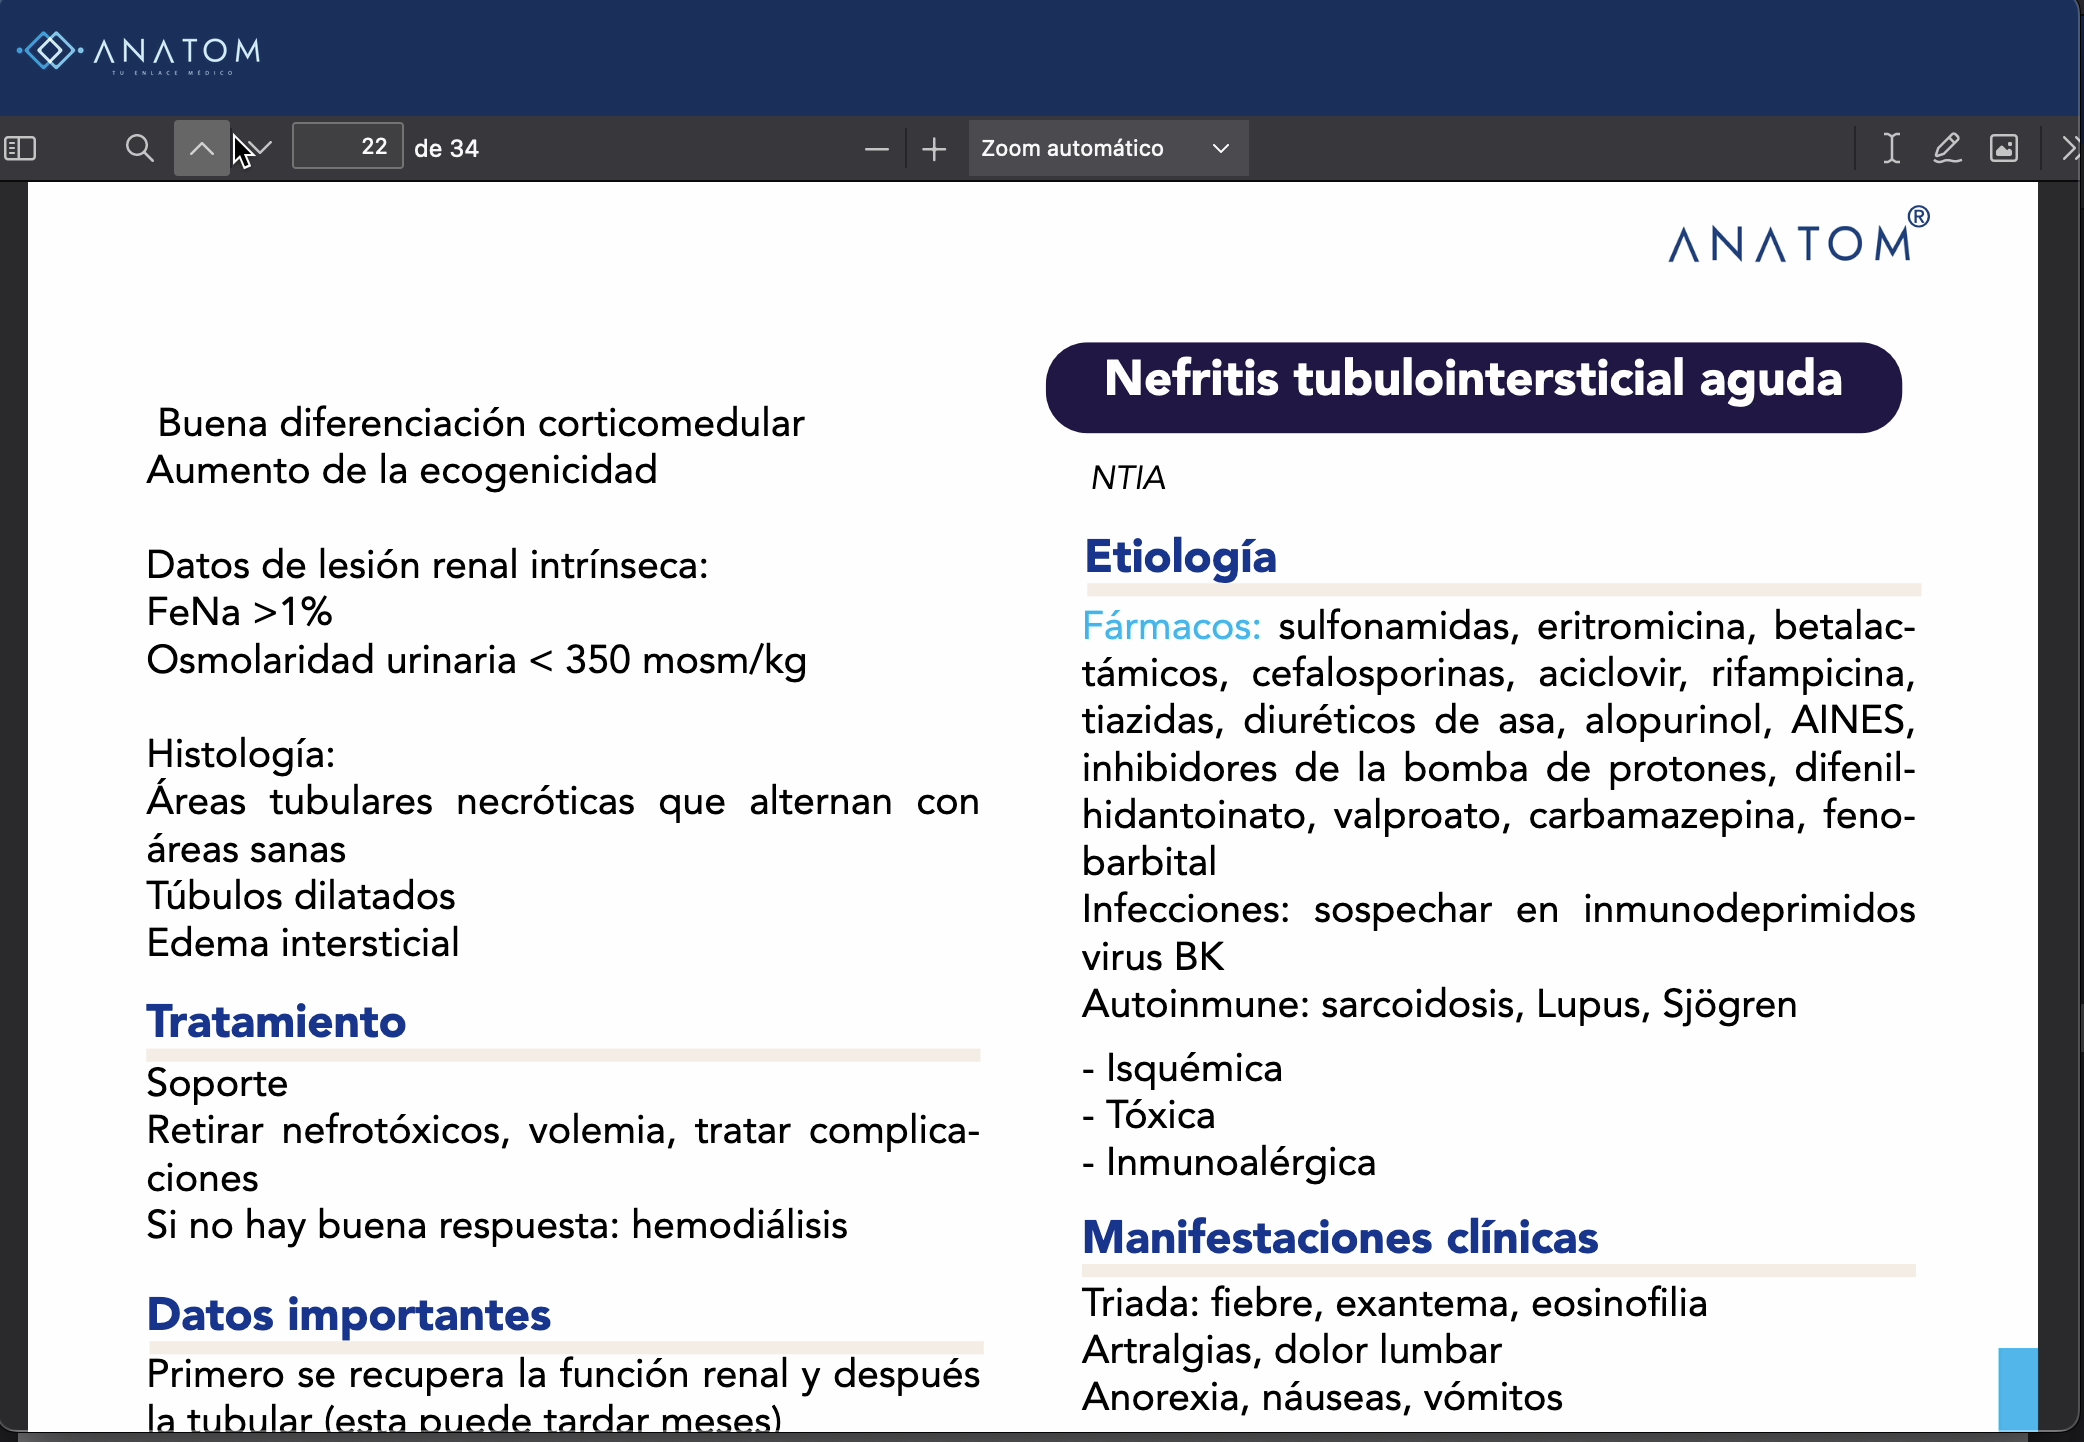The image size is (2084, 1442).
Task: Toggle the sidebar panel button
Action: 21,149
